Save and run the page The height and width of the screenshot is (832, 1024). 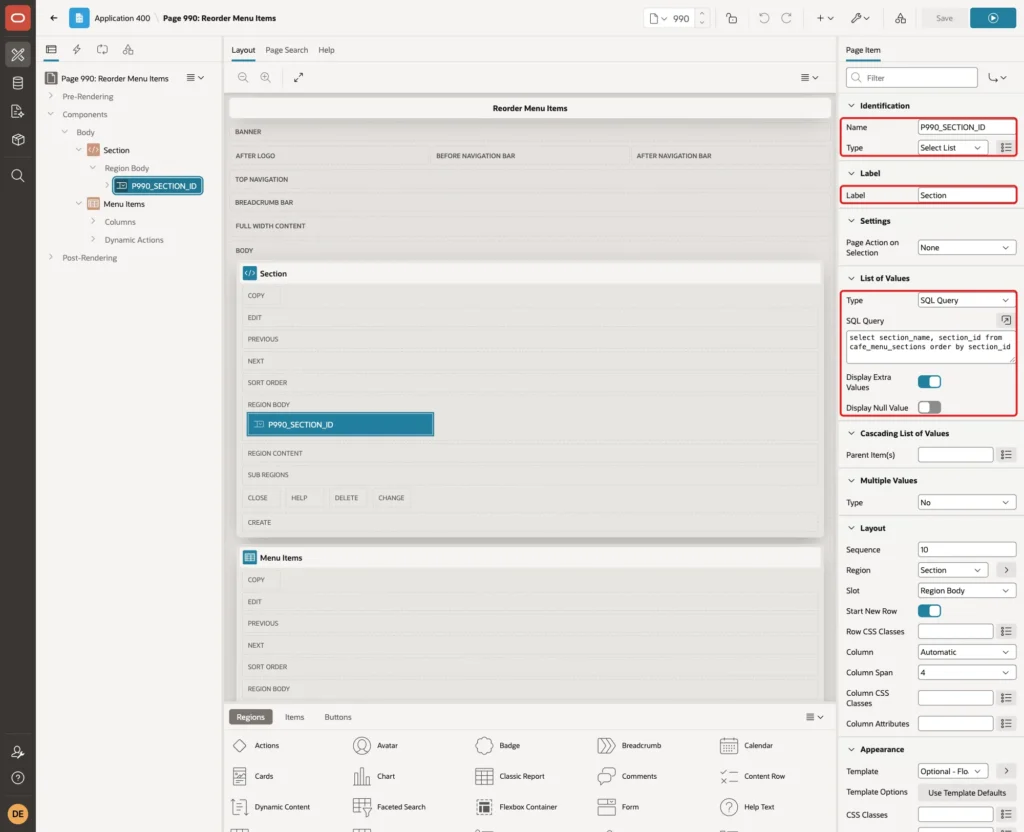pyautogui.click(x=993, y=18)
